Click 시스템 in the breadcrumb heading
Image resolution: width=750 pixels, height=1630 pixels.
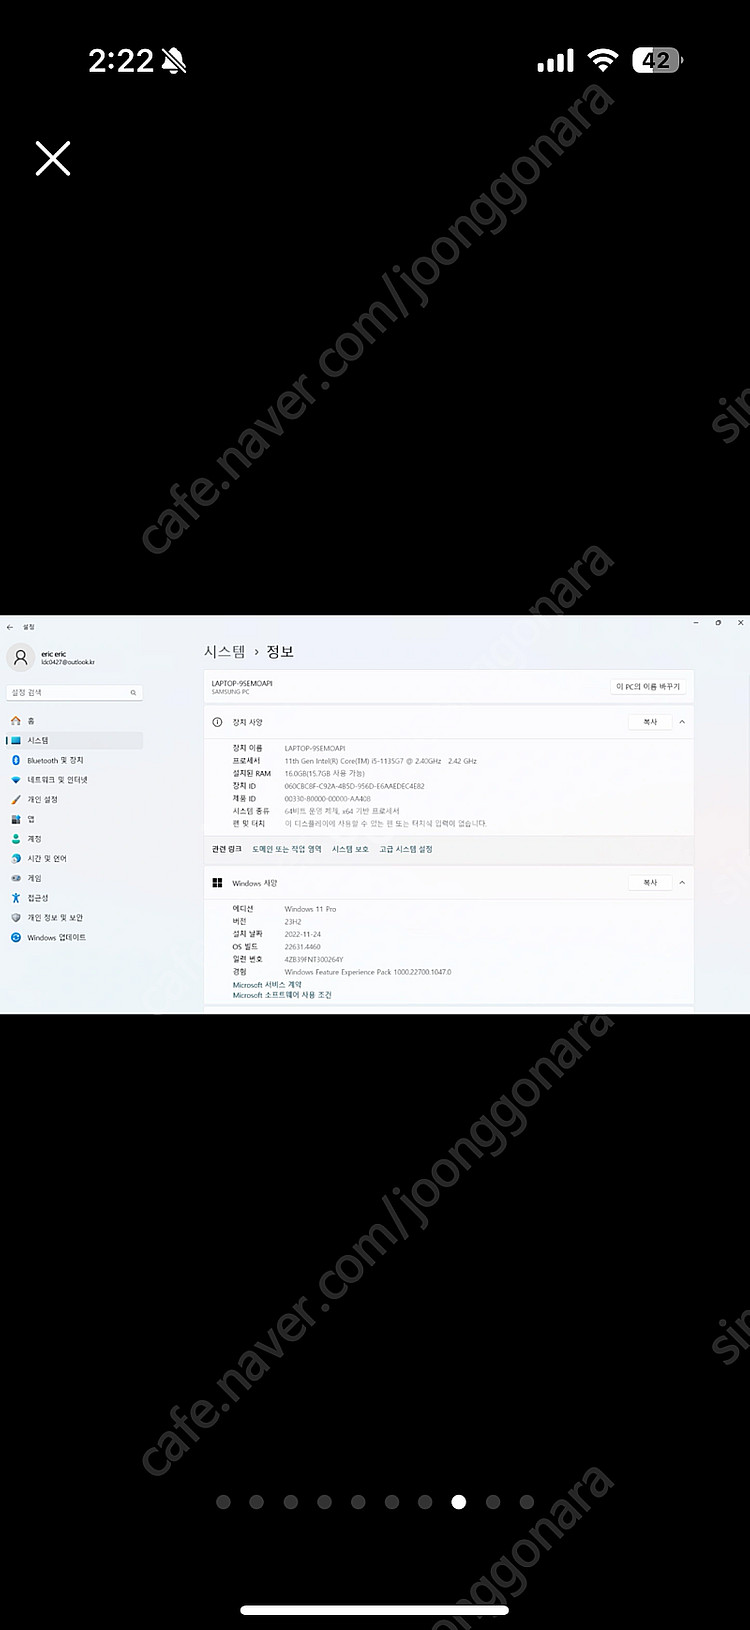pyautogui.click(x=225, y=651)
